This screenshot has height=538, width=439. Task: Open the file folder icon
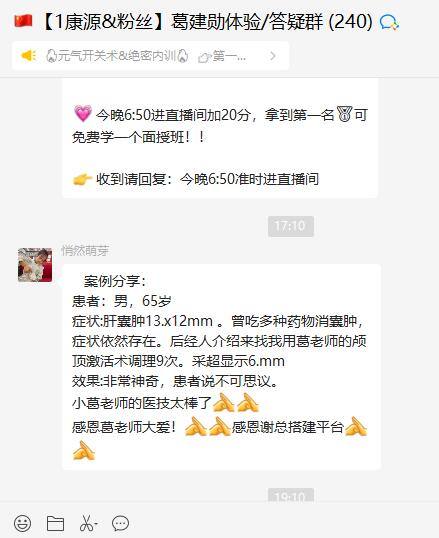point(55,524)
